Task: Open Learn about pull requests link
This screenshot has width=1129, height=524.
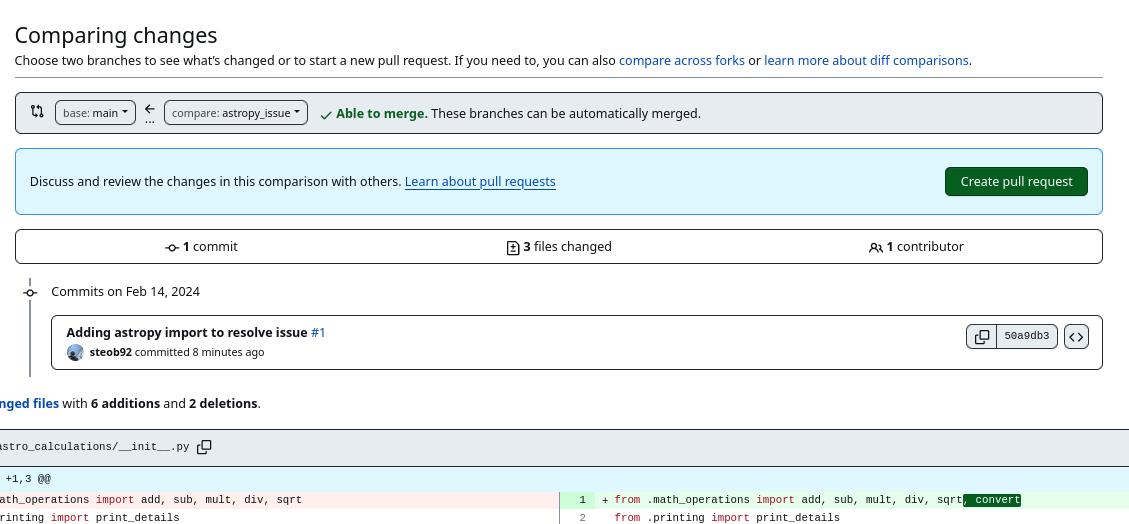Action: [480, 182]
